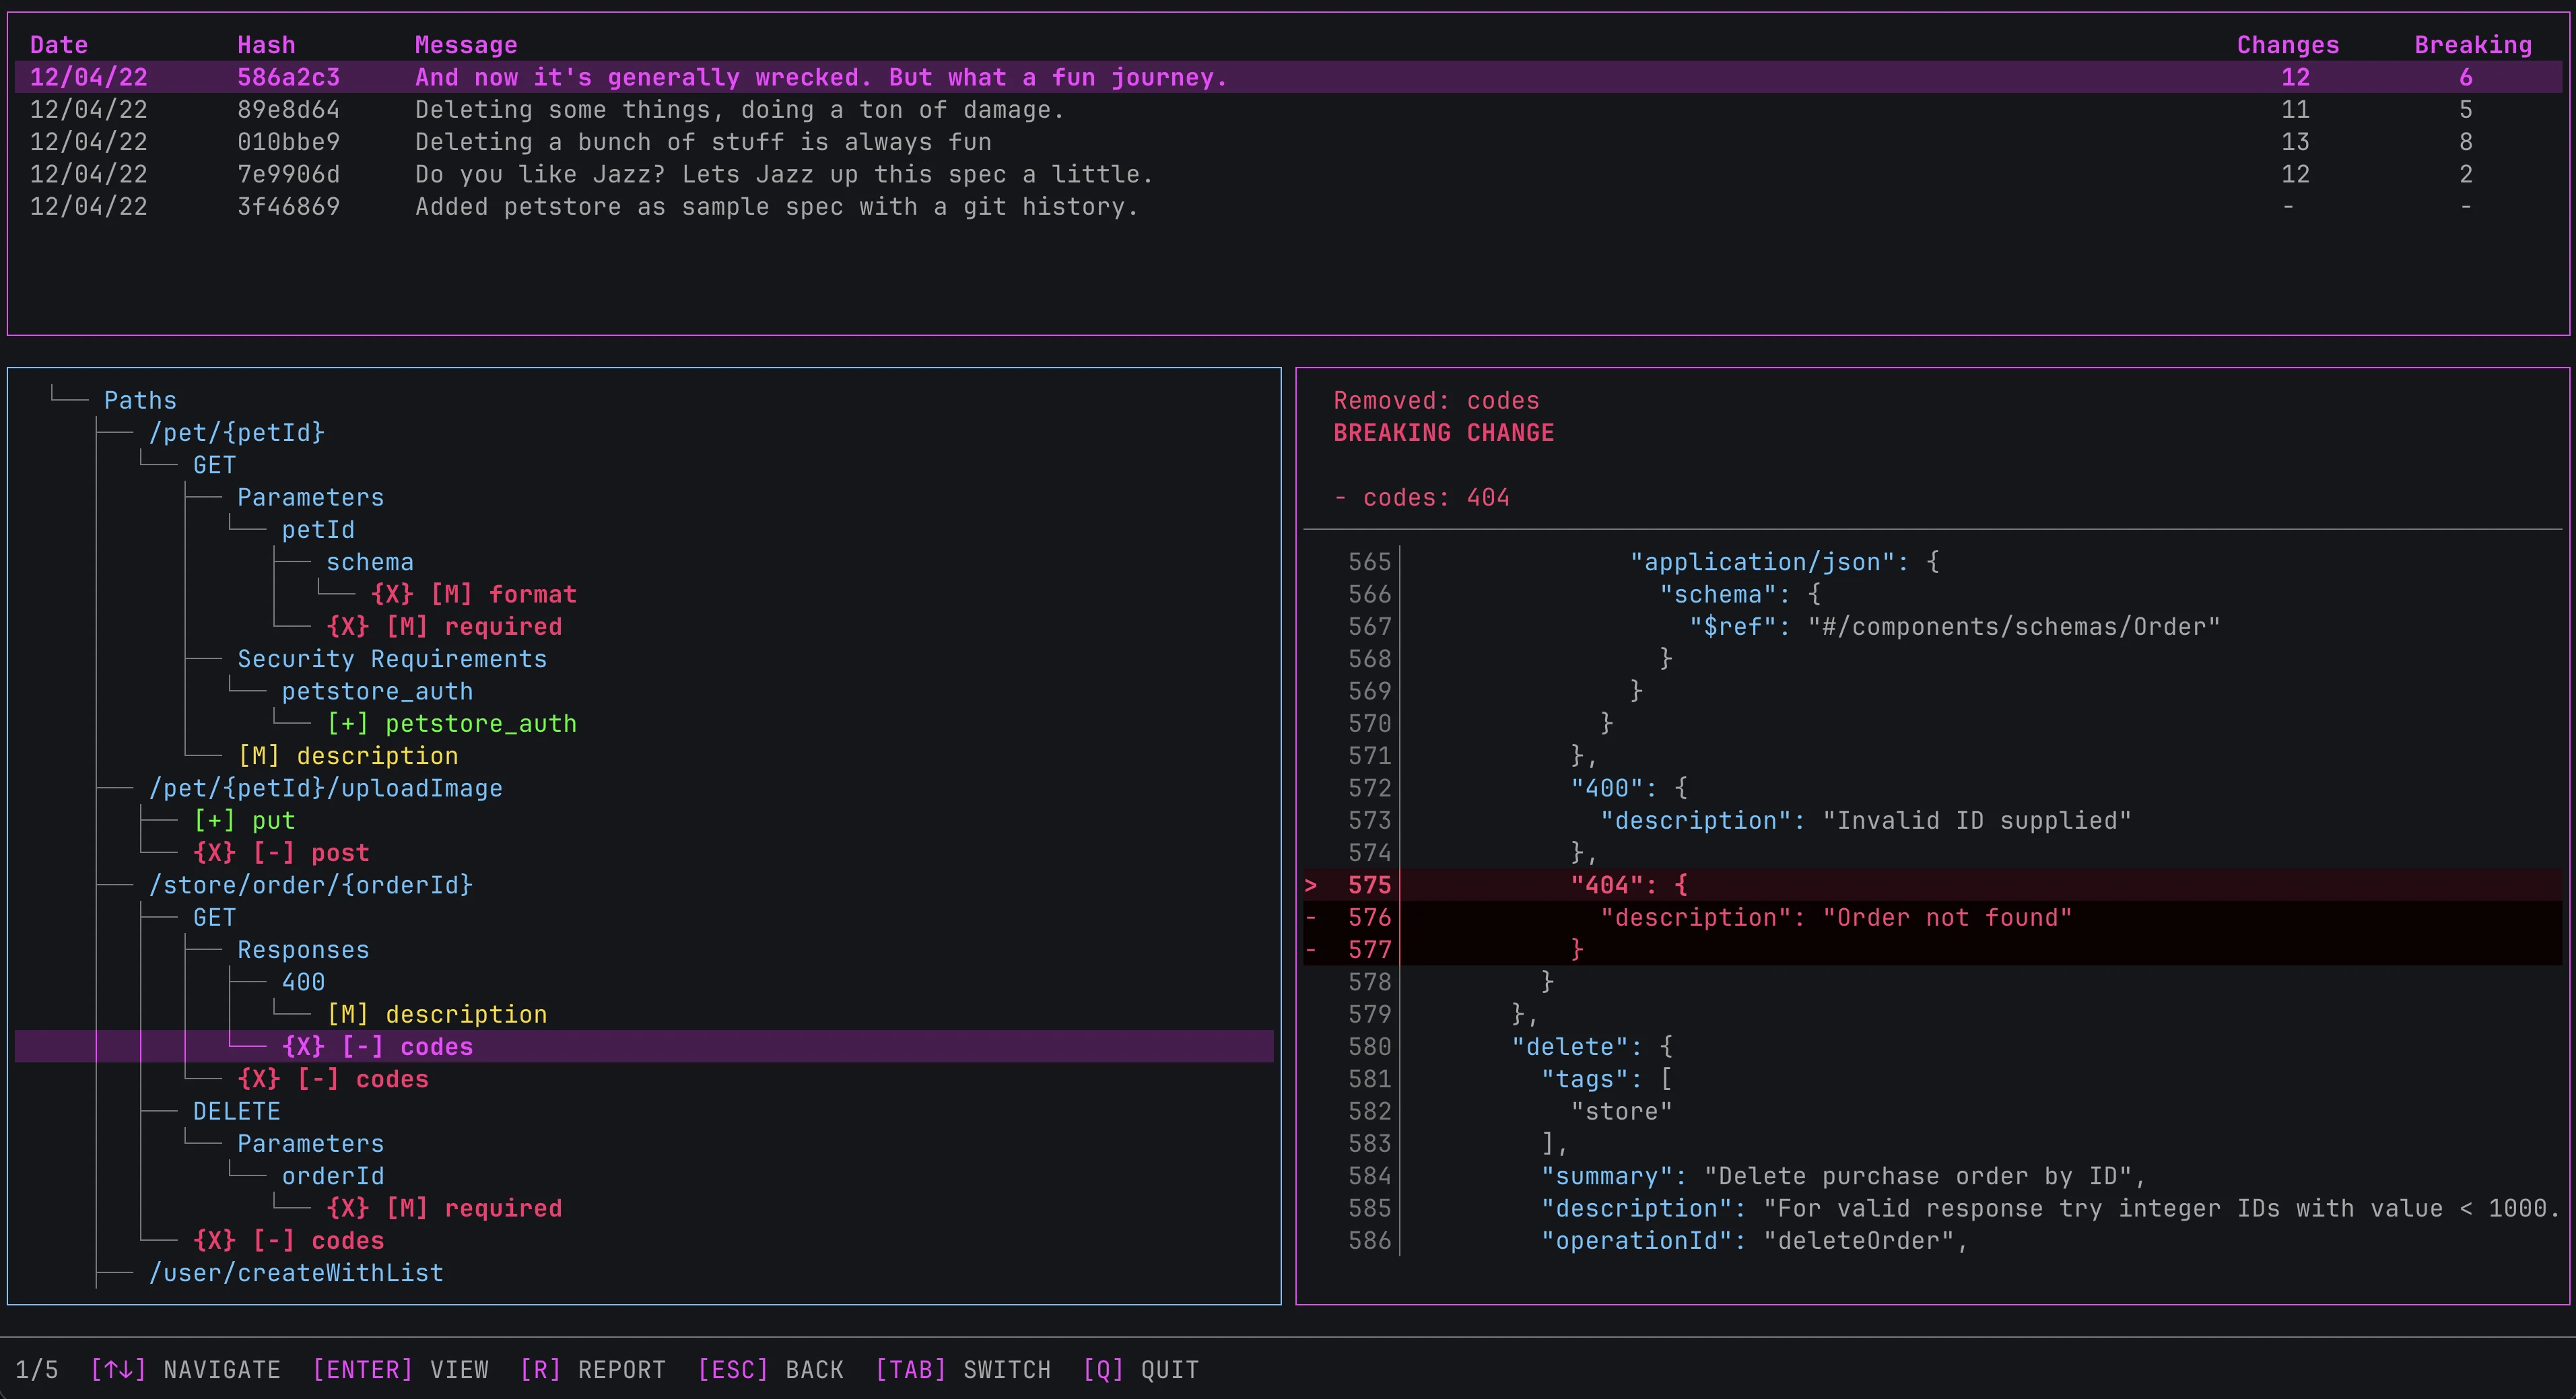2576x1399 pixels.
Task: Click the Security Requirements tree node
Action: 392,659
